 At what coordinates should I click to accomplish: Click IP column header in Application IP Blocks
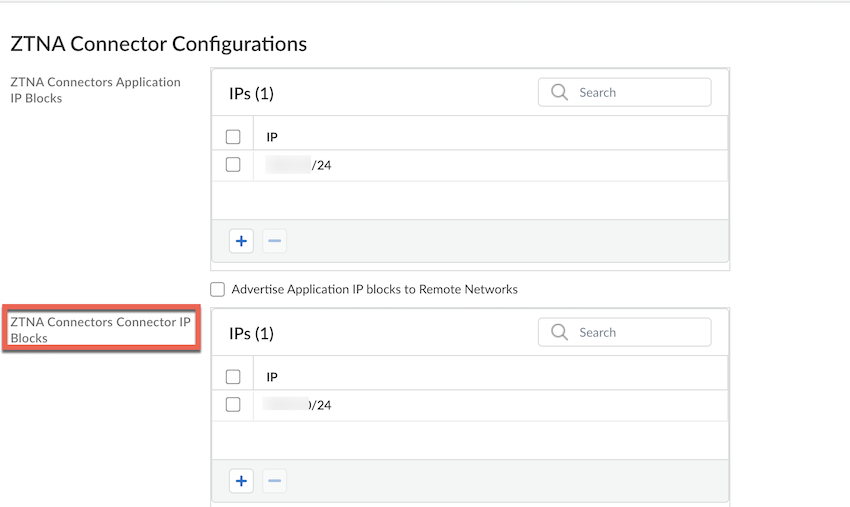[x=272, y=137]
